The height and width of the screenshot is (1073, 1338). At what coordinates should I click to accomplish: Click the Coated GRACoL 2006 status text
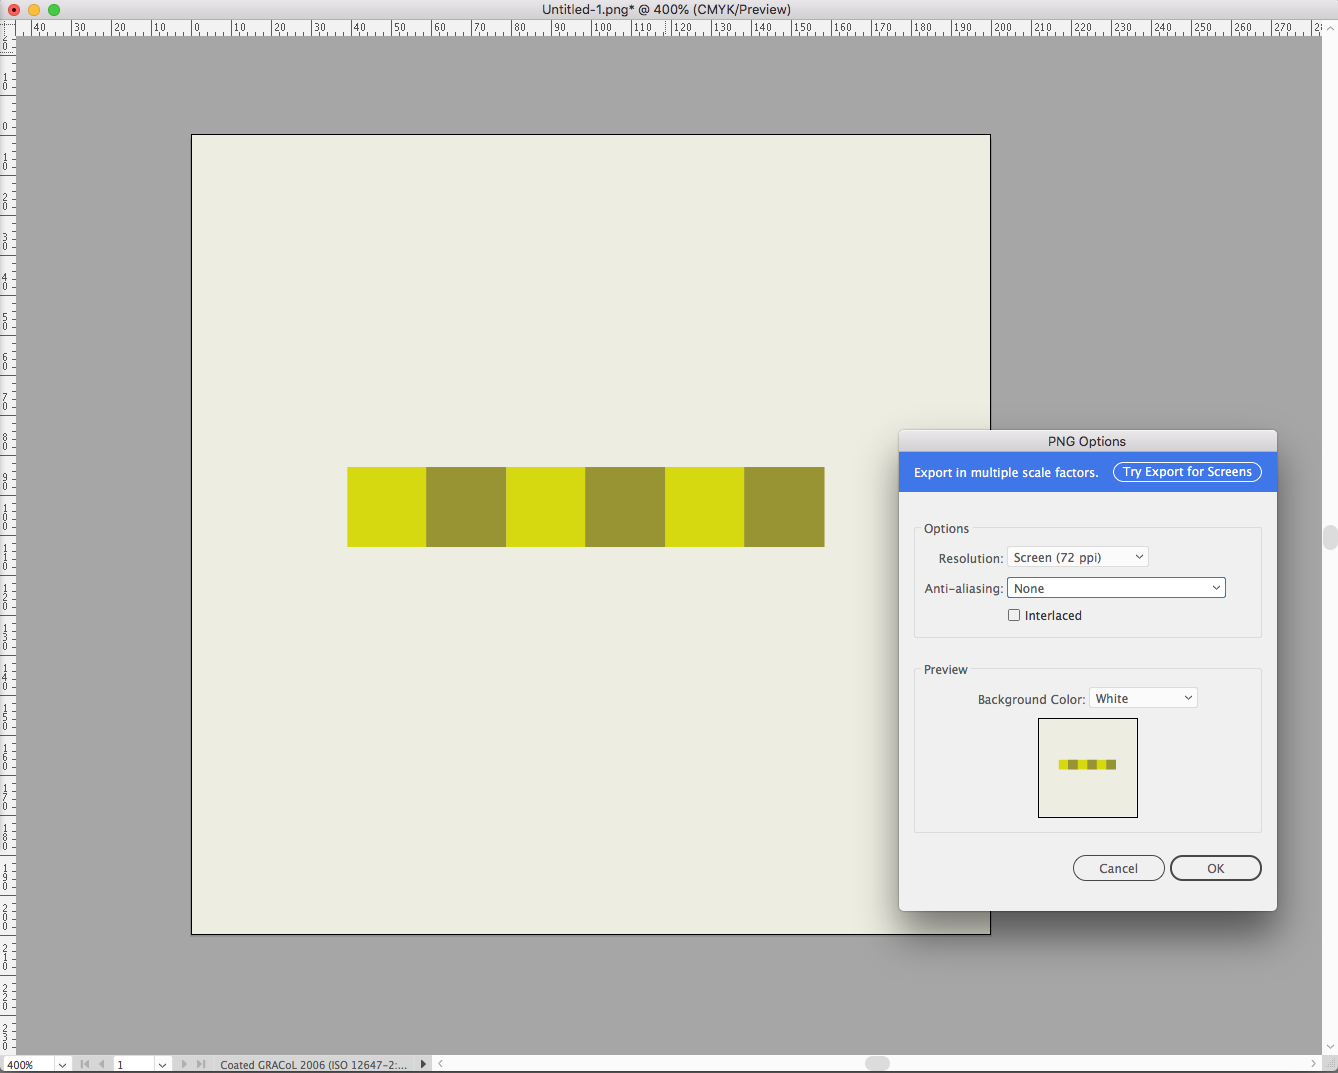(x=314, y=1065)
